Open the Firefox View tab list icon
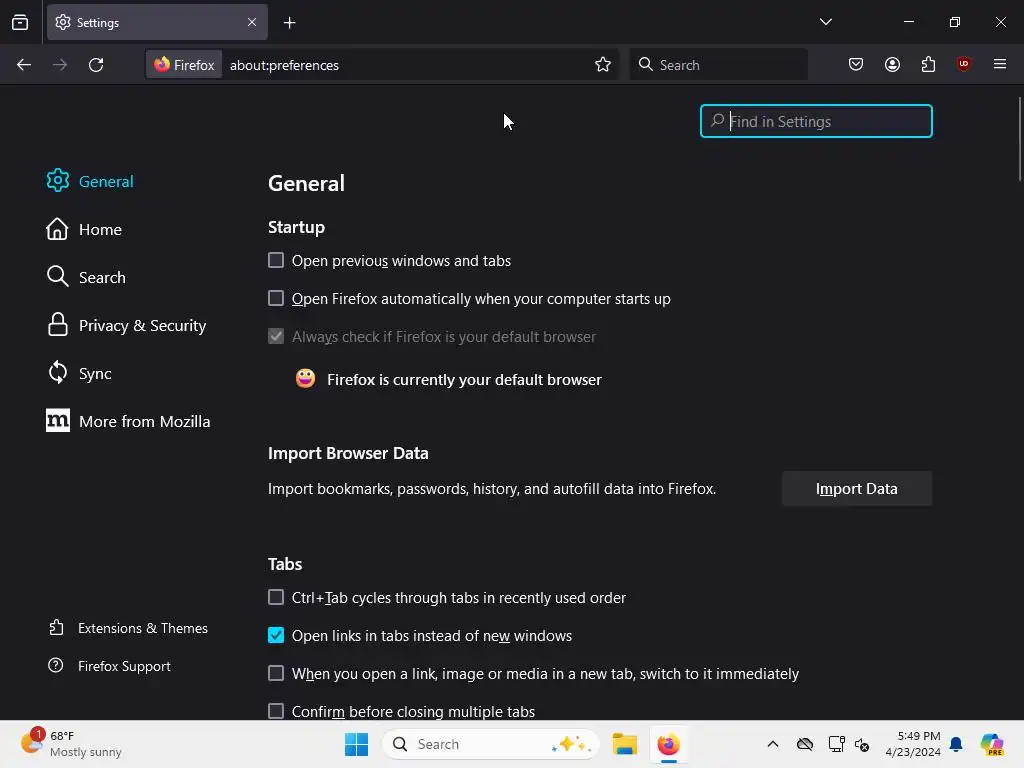The image size is (1024, 768). 20,22
